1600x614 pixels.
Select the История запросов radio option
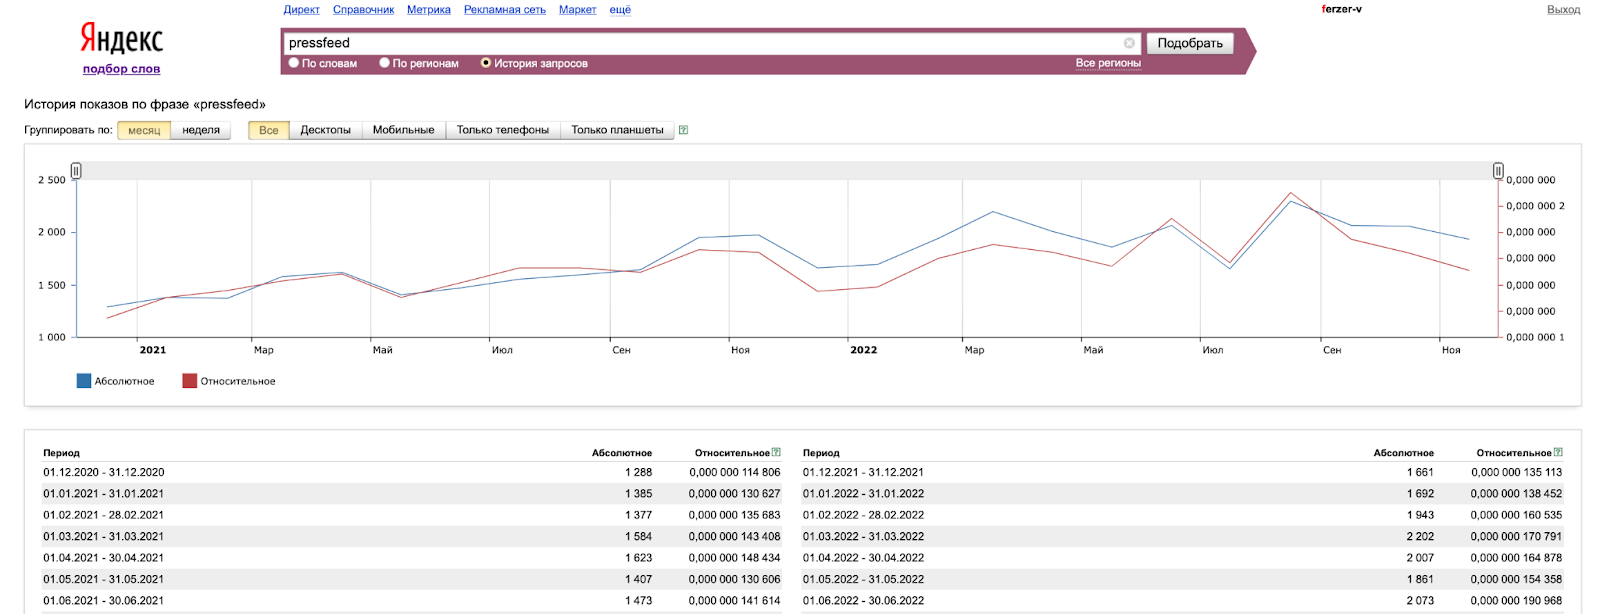486,63
